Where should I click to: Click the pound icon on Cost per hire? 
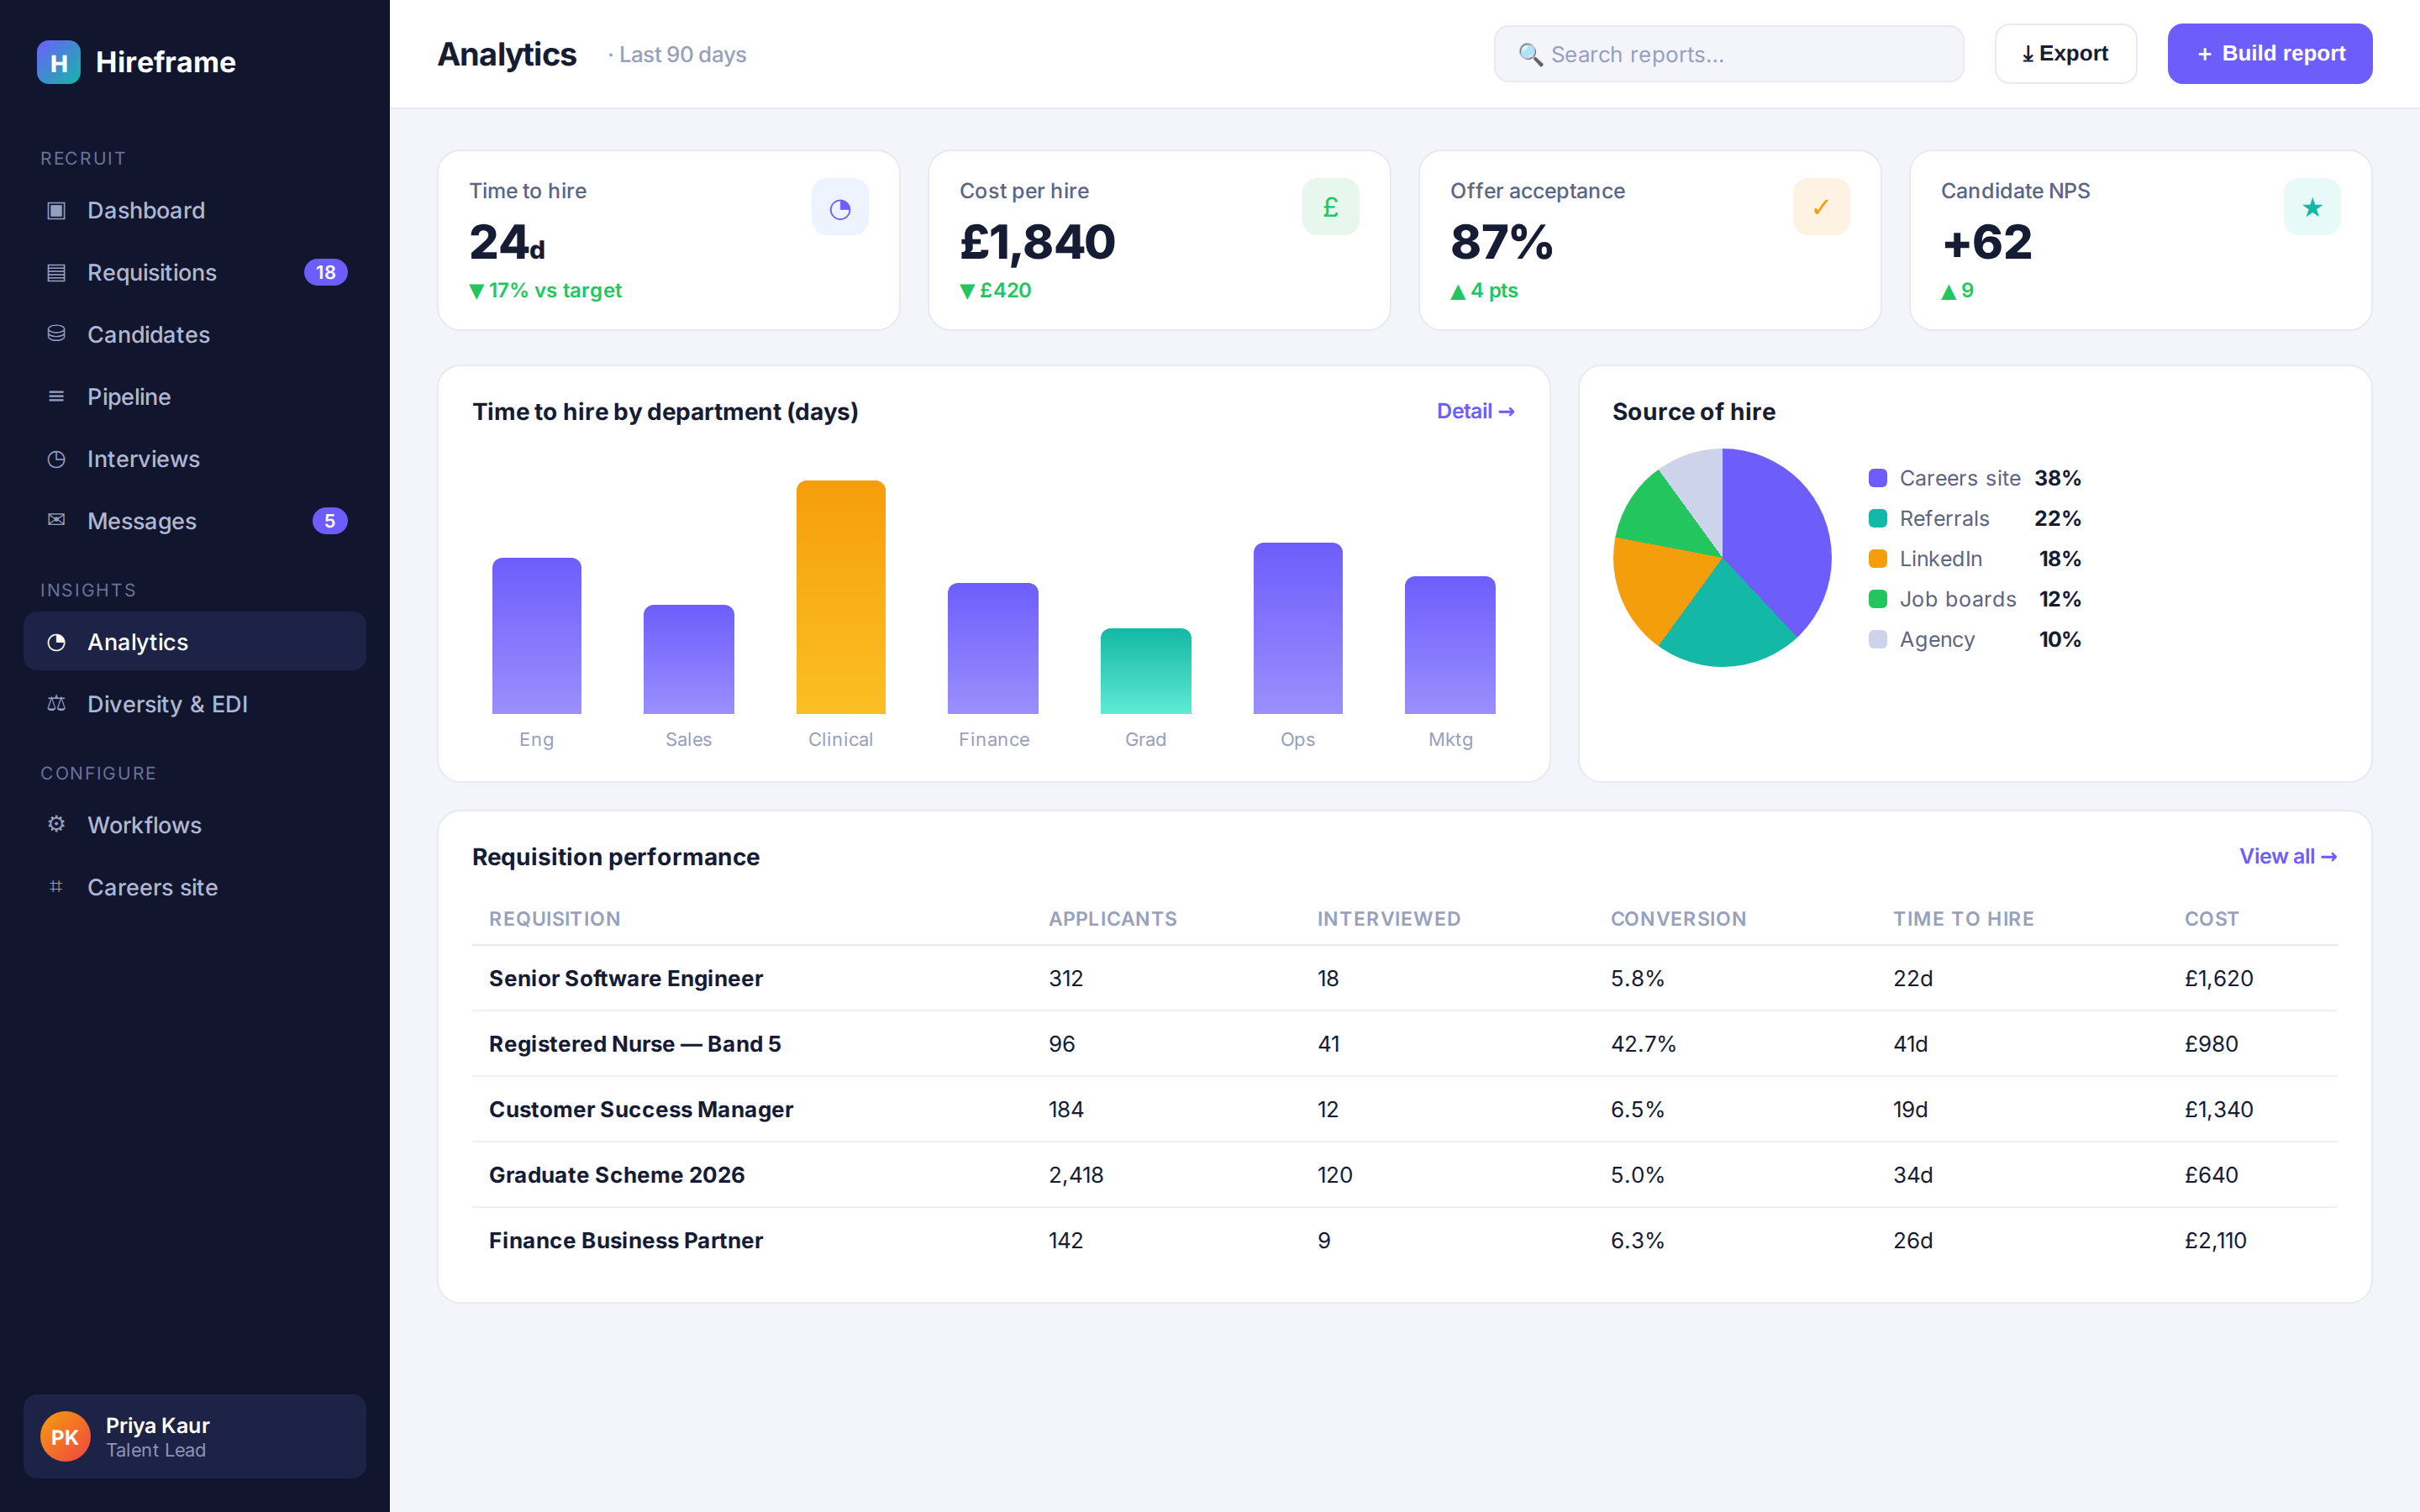1331,207
